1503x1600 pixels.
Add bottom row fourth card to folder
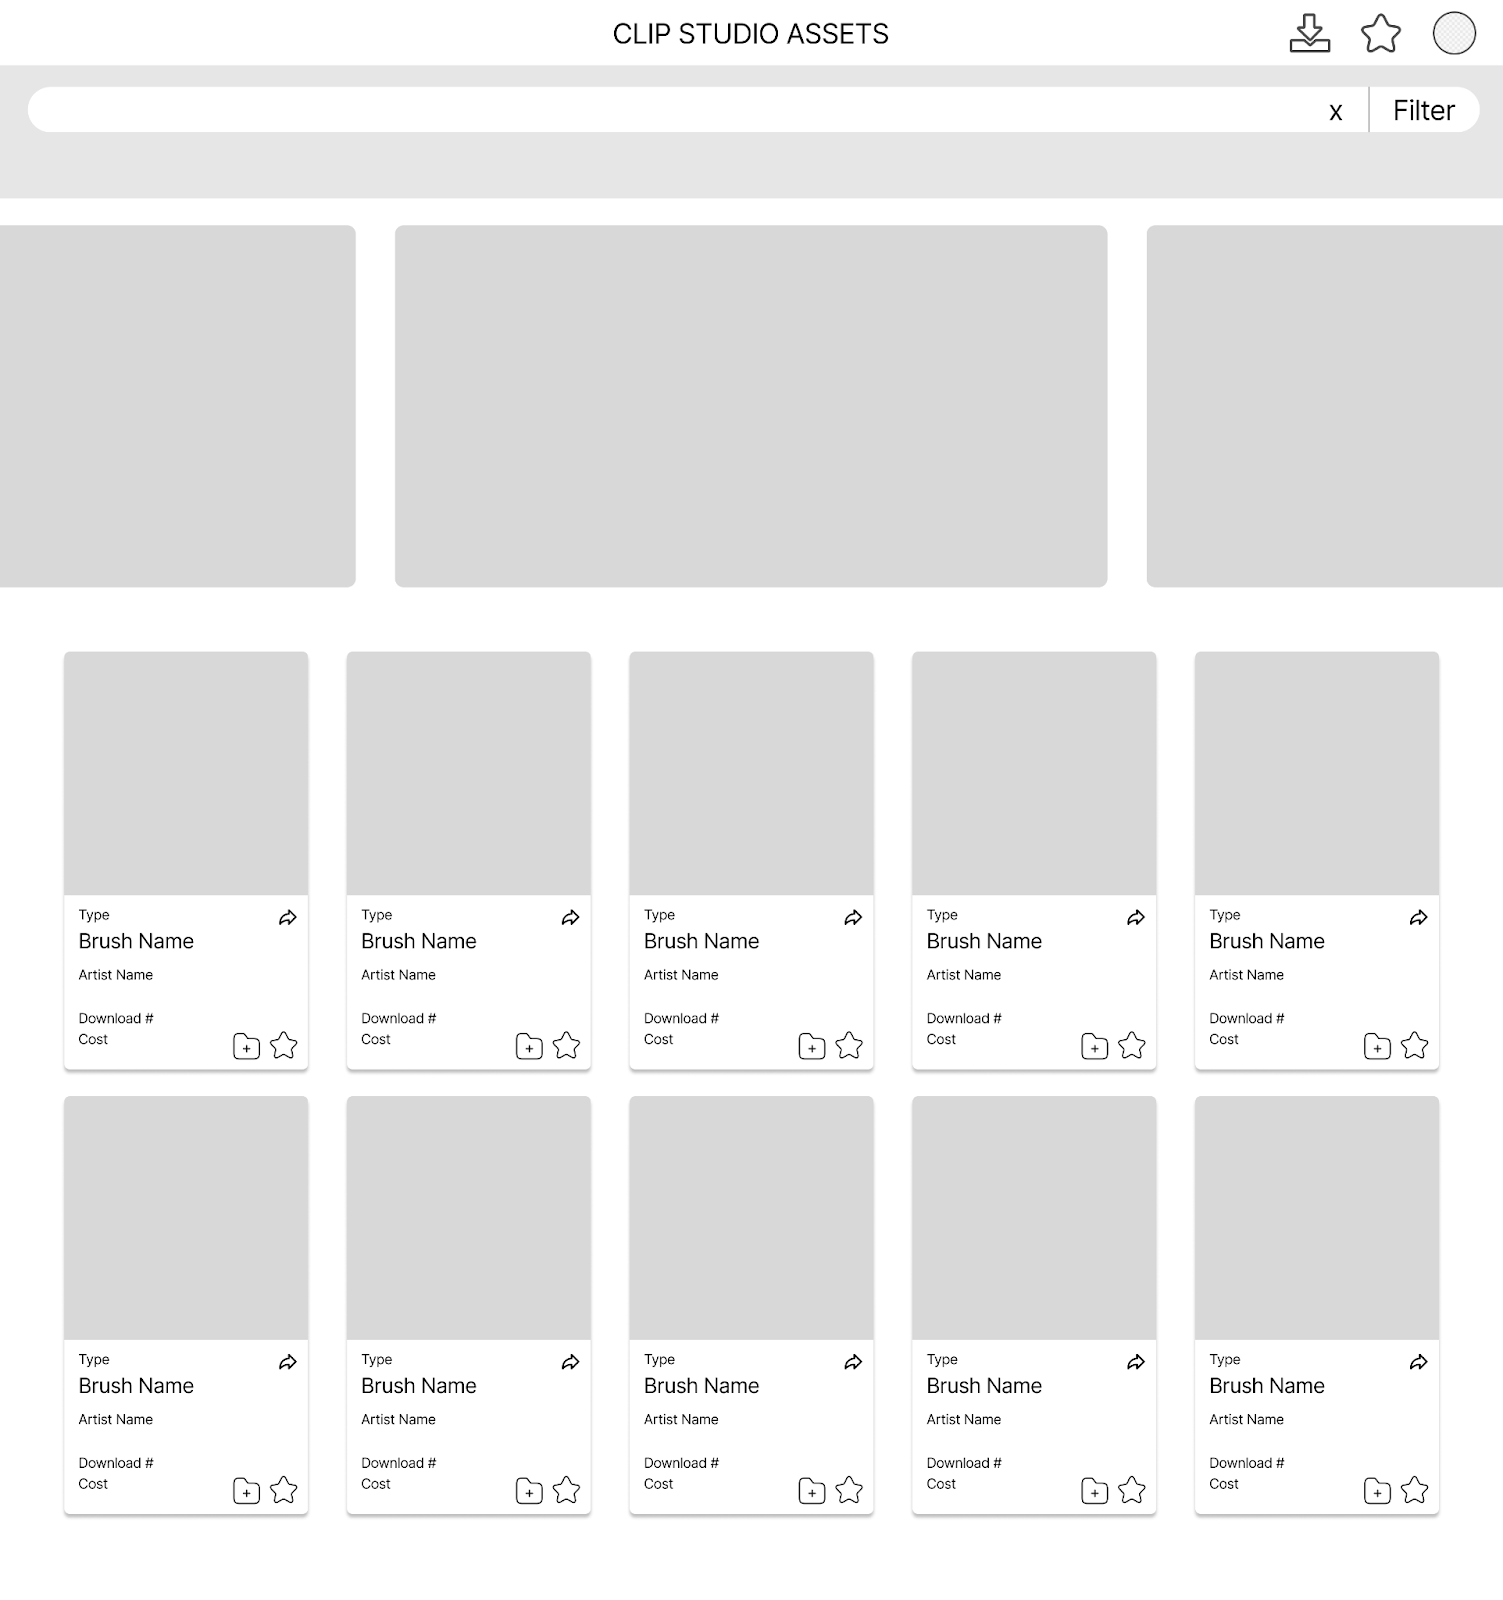pos(1095,1491)
